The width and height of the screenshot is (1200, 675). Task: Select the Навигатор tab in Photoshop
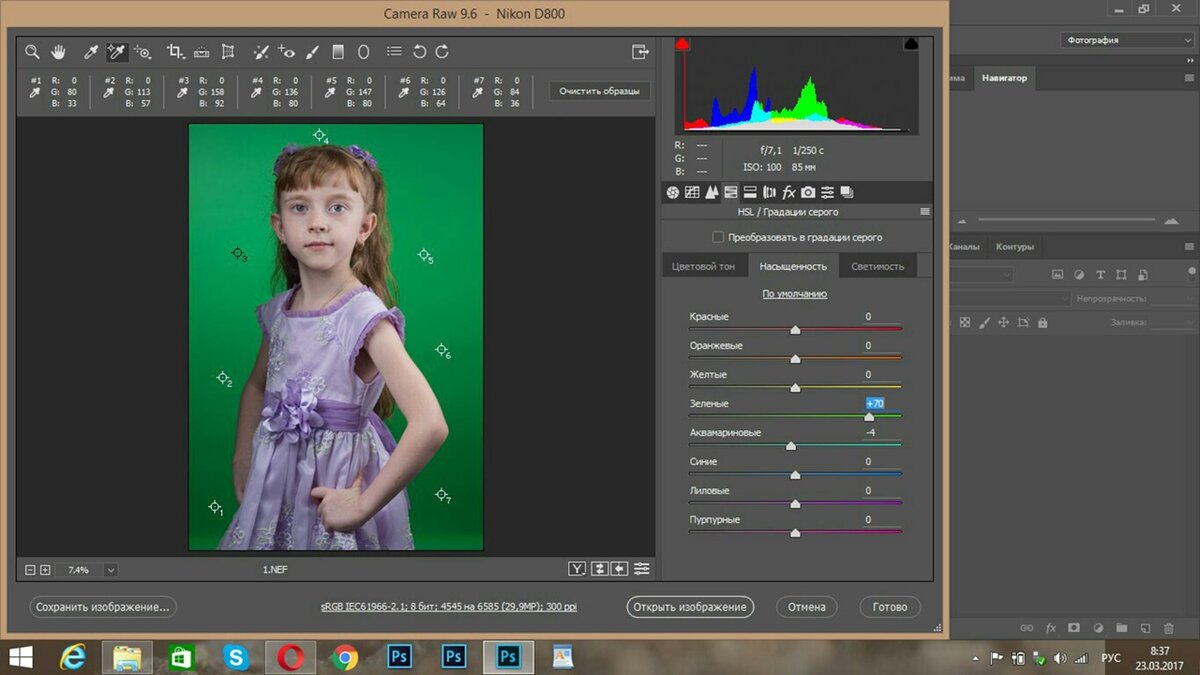pyautogui.click(x=1003, y=77)
